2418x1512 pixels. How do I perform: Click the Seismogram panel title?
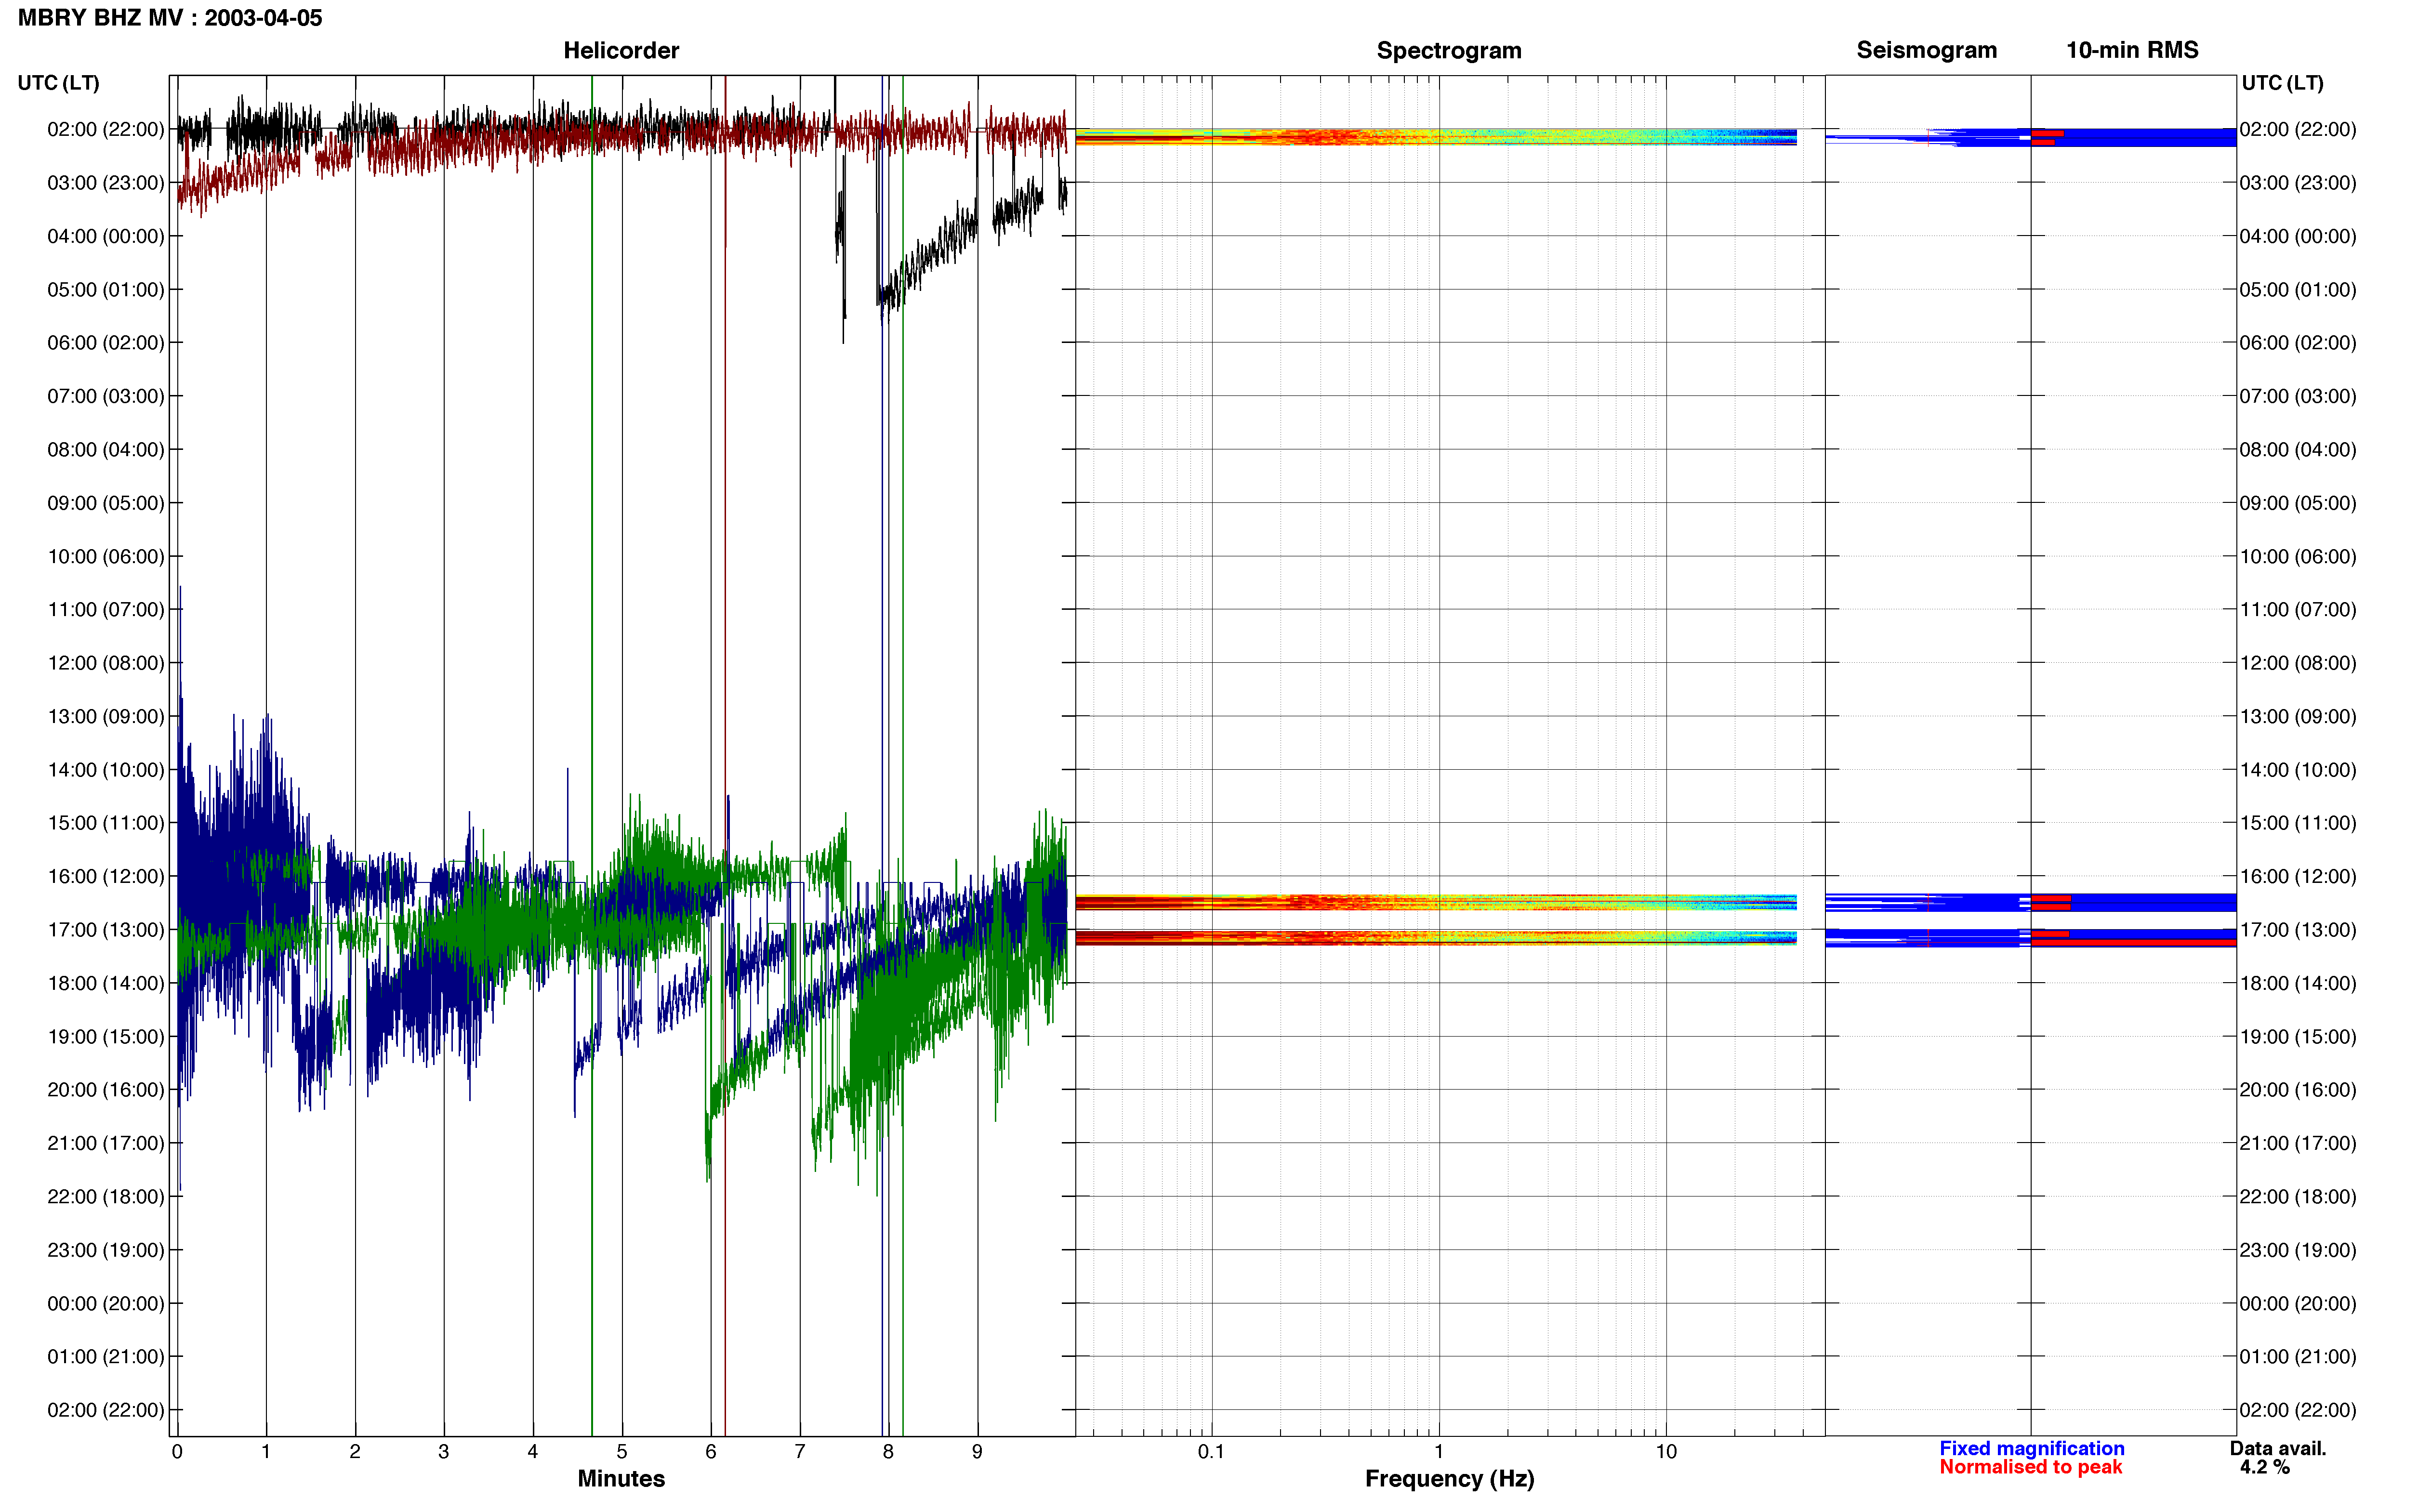tap(1926, 50)
